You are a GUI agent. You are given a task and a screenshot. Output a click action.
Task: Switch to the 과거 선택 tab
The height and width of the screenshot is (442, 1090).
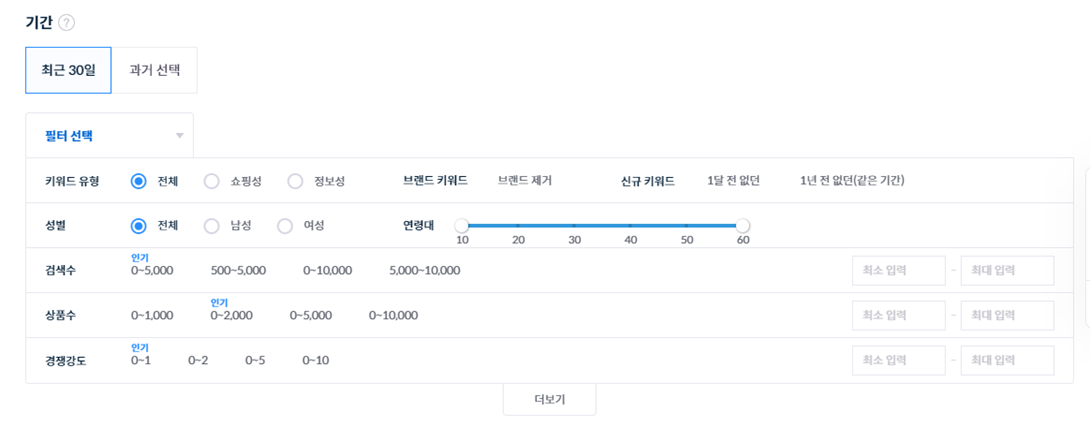coord(155,70)
